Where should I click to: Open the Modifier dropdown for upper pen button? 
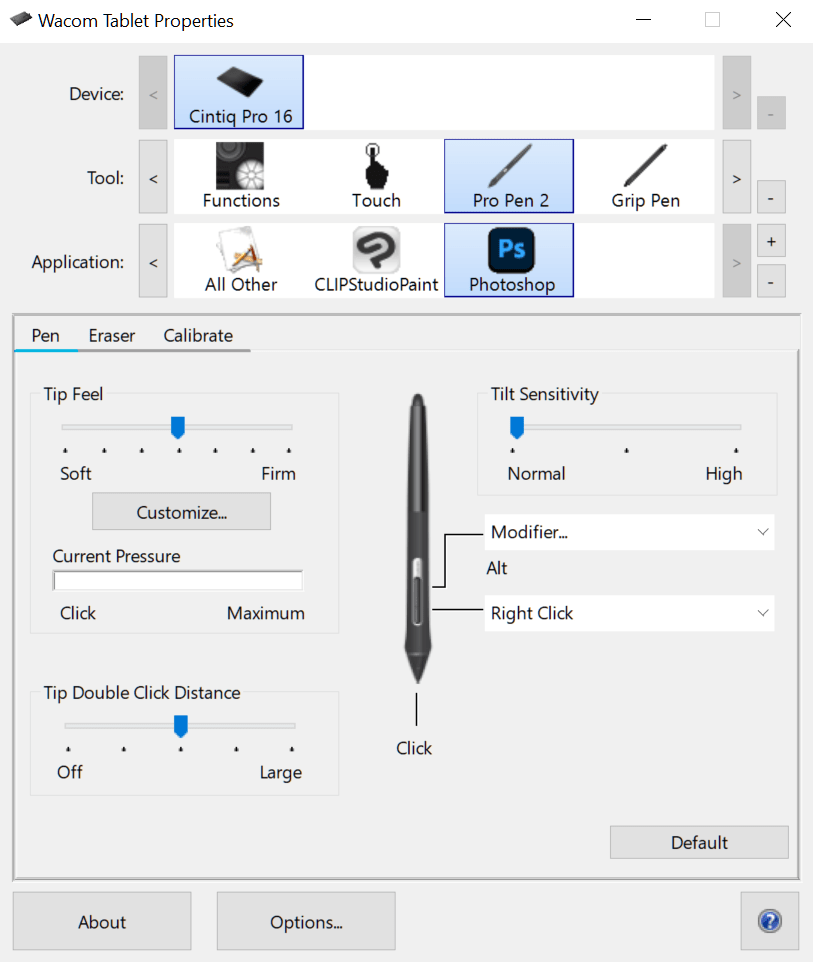[x=629, y=532]
